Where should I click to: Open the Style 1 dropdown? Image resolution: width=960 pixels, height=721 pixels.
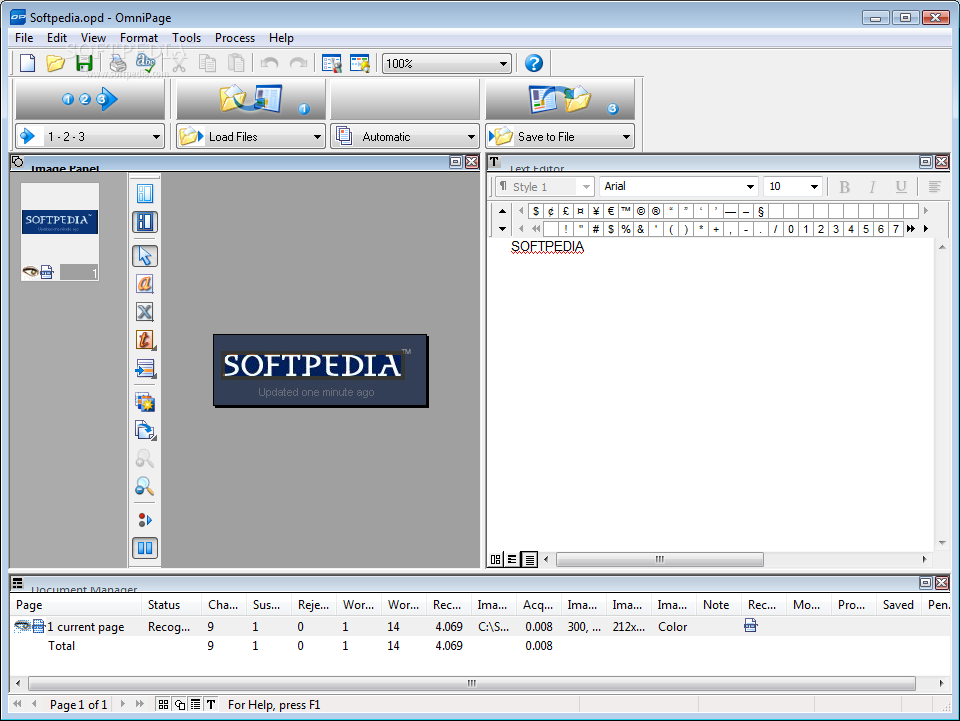tap(587, 187)
